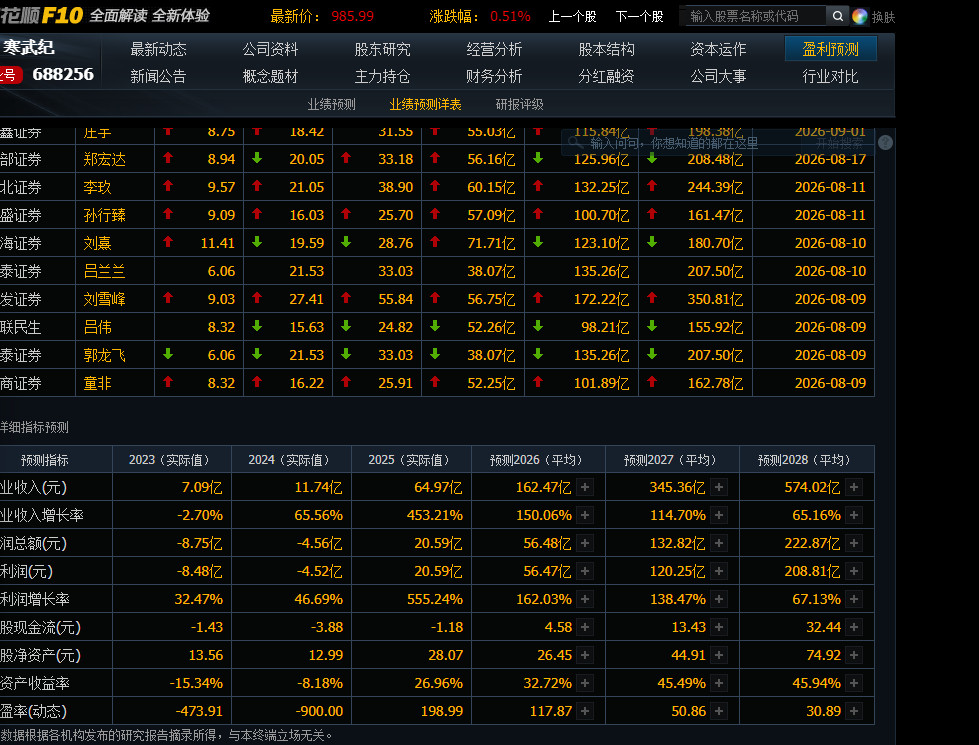Viewport: 979px width, 745px height.
Task: Select the 业绩预测详表 sub-tab
Action: tap(425, 104)
